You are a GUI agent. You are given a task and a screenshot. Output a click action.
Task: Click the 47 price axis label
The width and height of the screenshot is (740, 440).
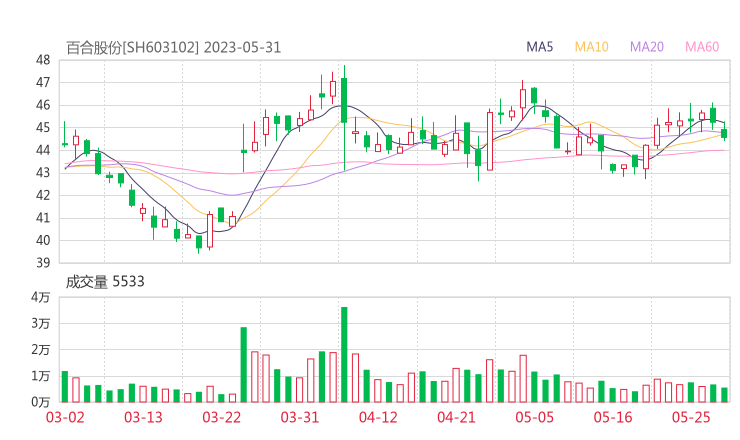(43, 83)
